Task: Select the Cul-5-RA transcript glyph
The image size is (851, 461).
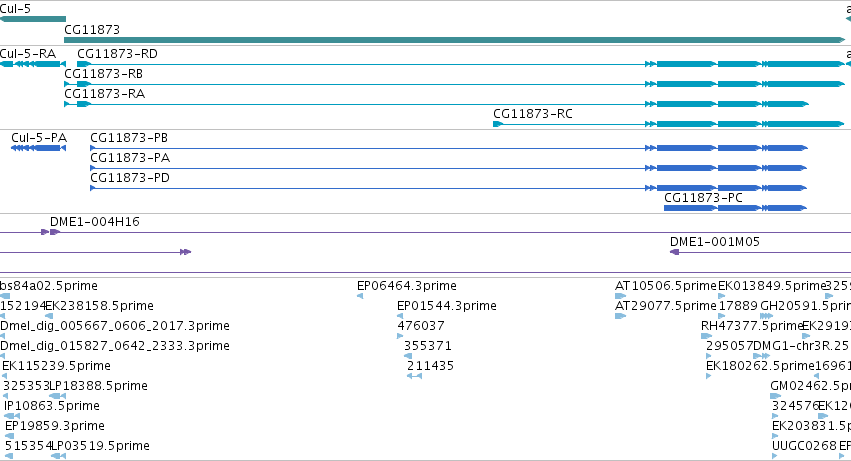Action: (x=33, y=64)
